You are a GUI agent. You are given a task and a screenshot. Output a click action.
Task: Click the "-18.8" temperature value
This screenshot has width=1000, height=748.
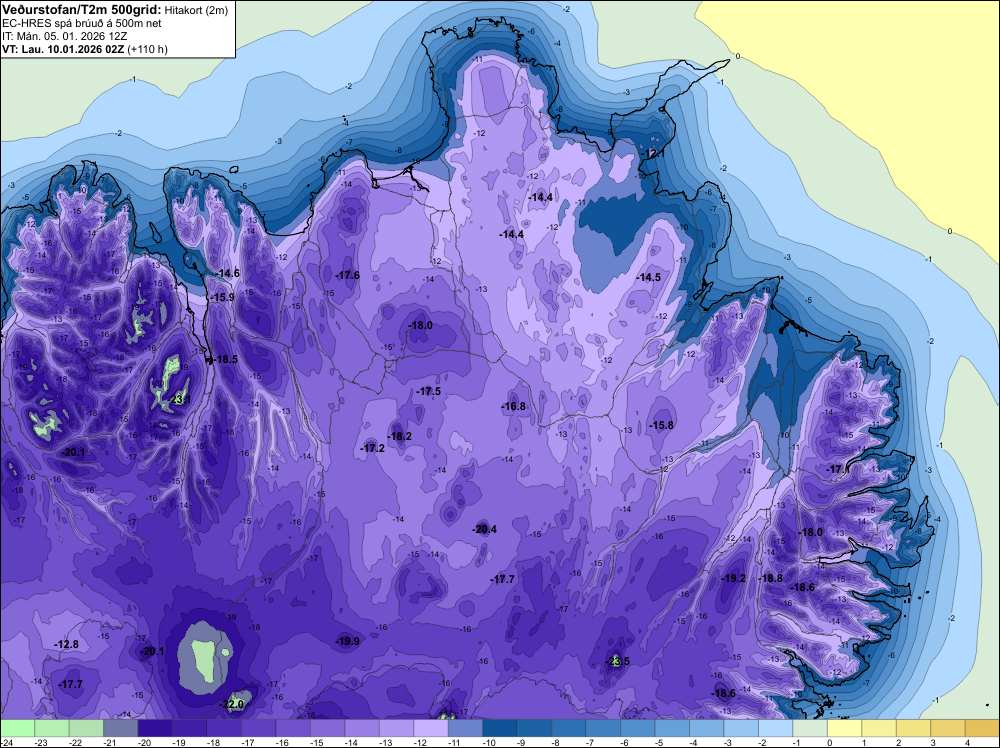point(770,578)
